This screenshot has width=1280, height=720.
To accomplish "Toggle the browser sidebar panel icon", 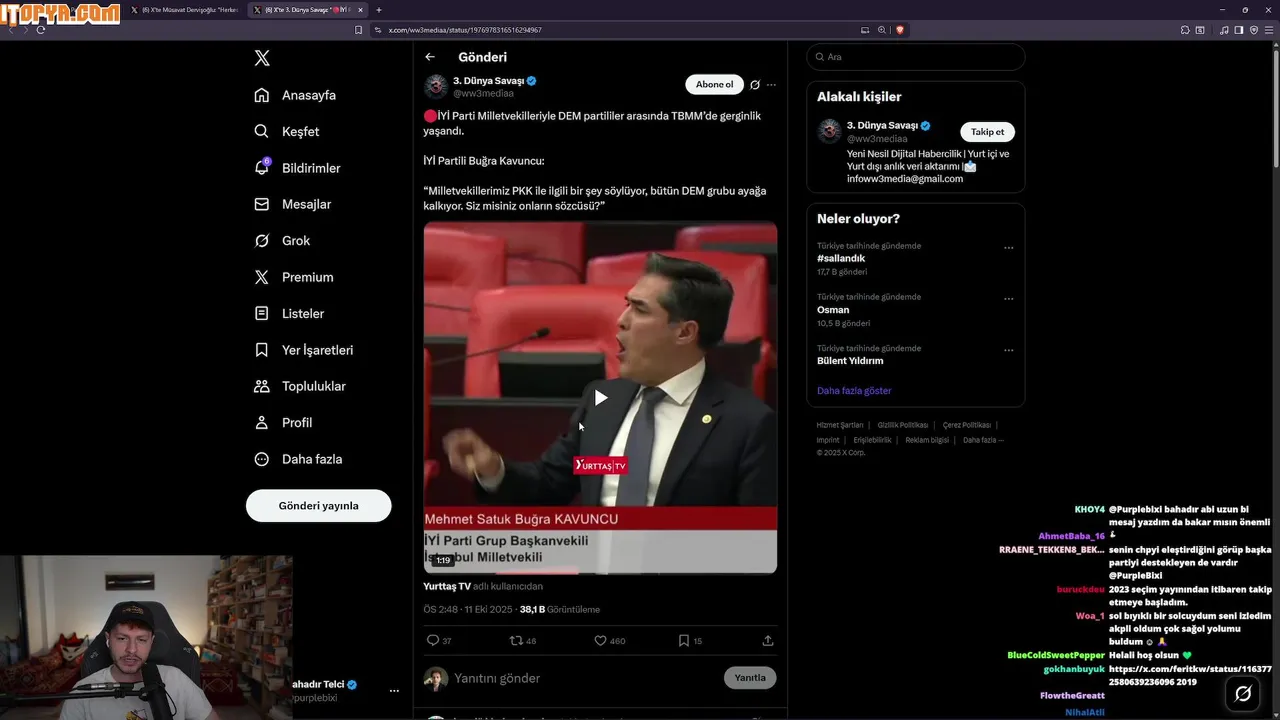I will coord(1239,30).
